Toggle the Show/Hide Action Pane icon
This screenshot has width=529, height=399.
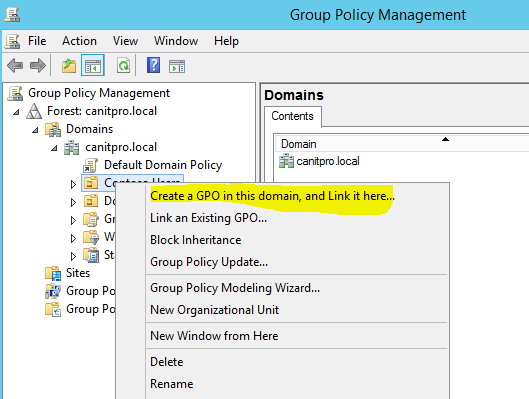(x=177, y=66)
